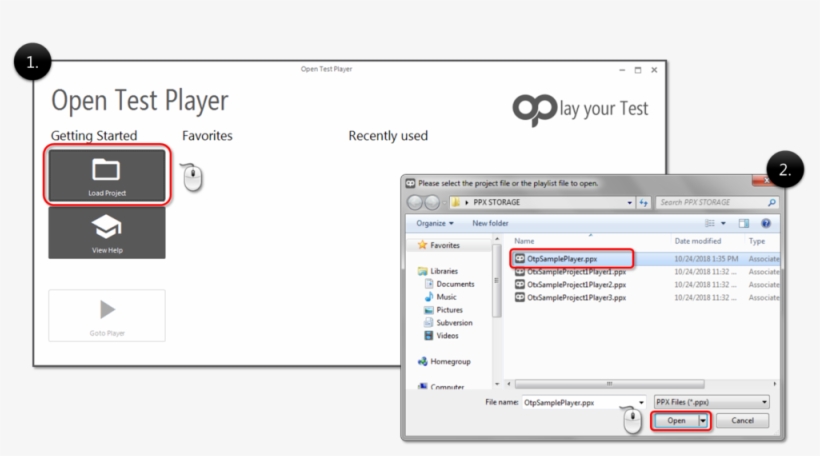This screenshot has width=820, height=456.
Task: Click the OtxSampleProject1Player3.ppx file icon
Action: (519, 298)
